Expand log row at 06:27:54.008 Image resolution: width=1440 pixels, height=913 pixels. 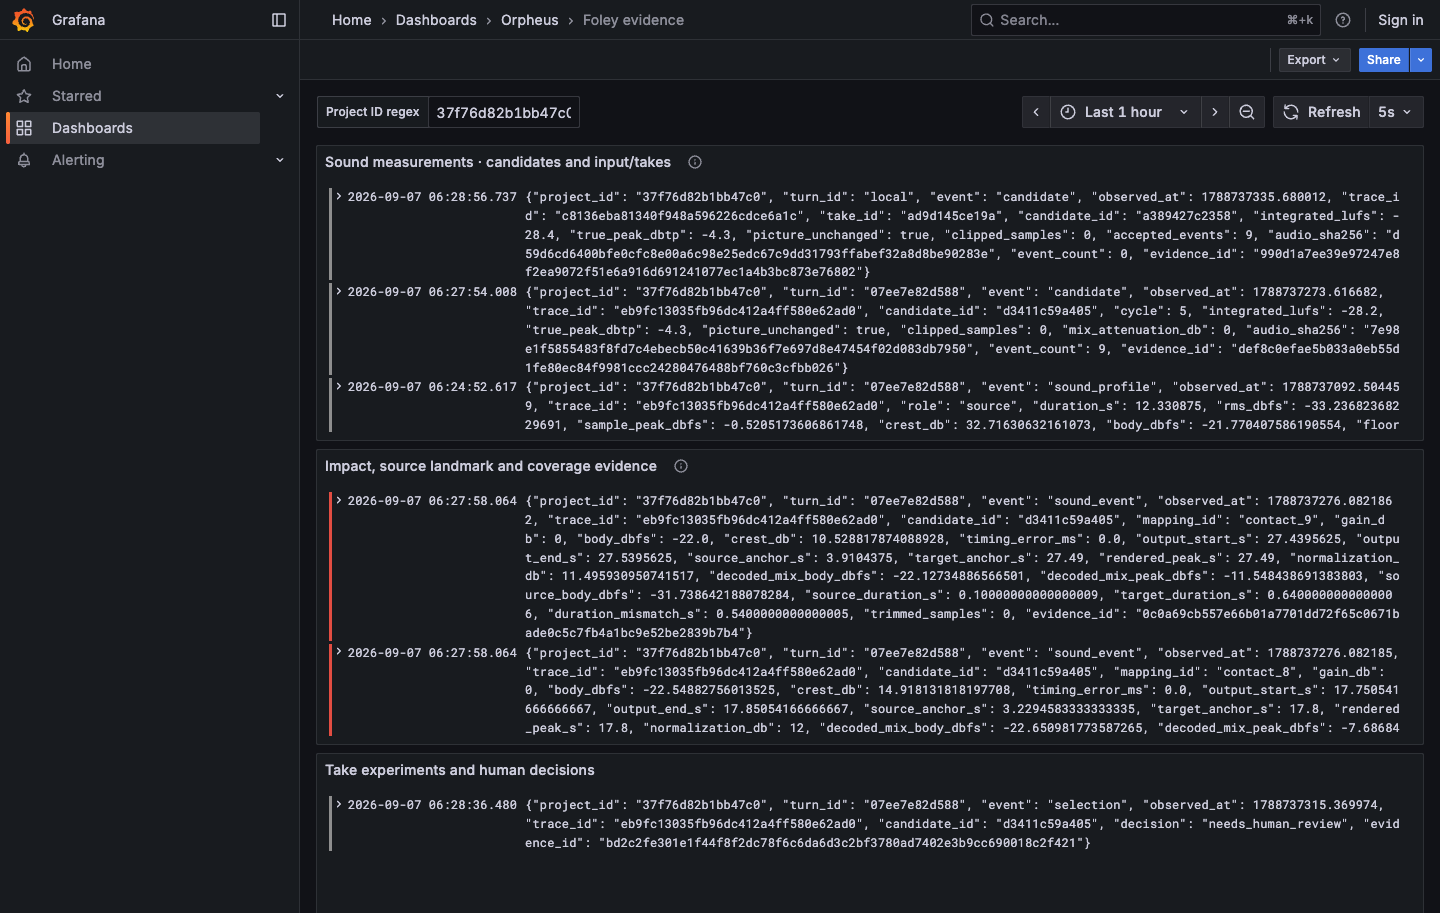[x=339, y=292]
